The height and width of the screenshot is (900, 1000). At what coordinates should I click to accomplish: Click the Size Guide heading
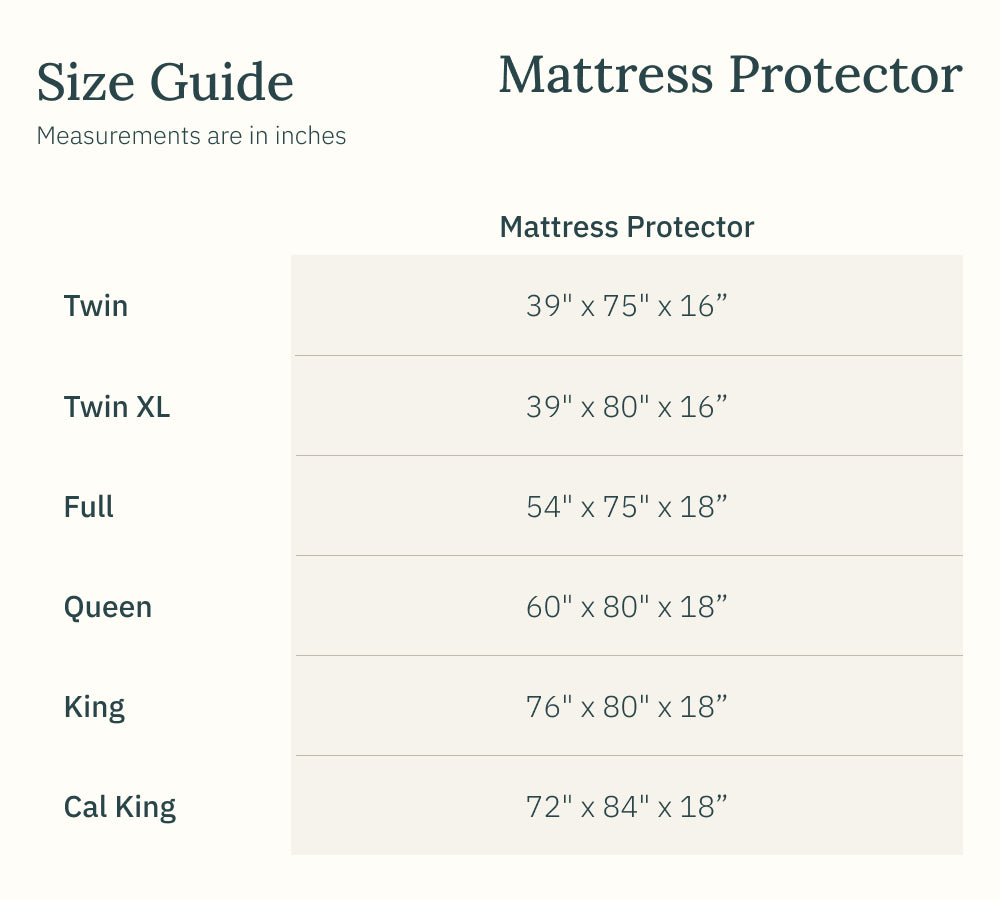tap(165, 82)
